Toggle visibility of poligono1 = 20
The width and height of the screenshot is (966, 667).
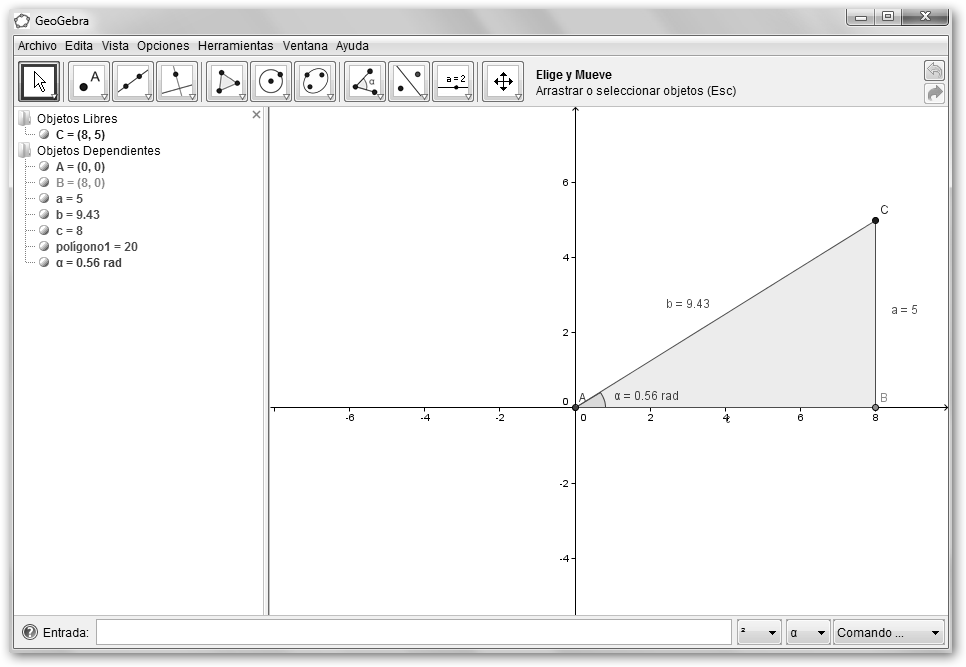[x=44, y=247]
